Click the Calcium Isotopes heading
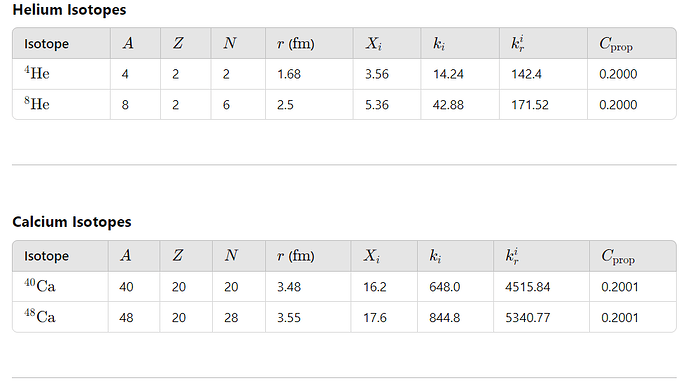This screenshot has width=690, height=382. (72, 222)
